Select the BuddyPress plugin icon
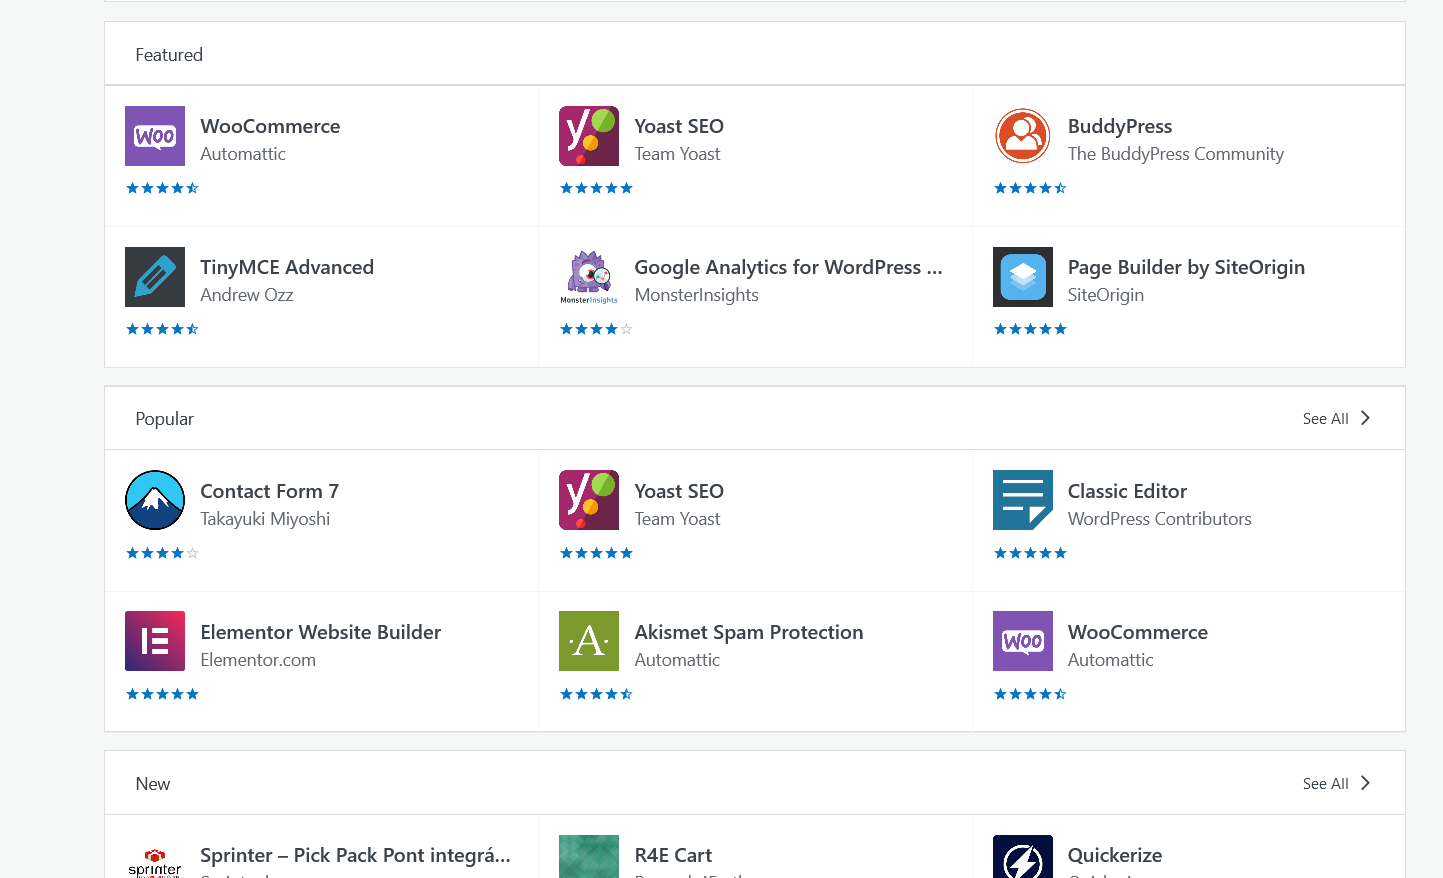The width and height of the screenshot is (1443, 878). 1023,136
